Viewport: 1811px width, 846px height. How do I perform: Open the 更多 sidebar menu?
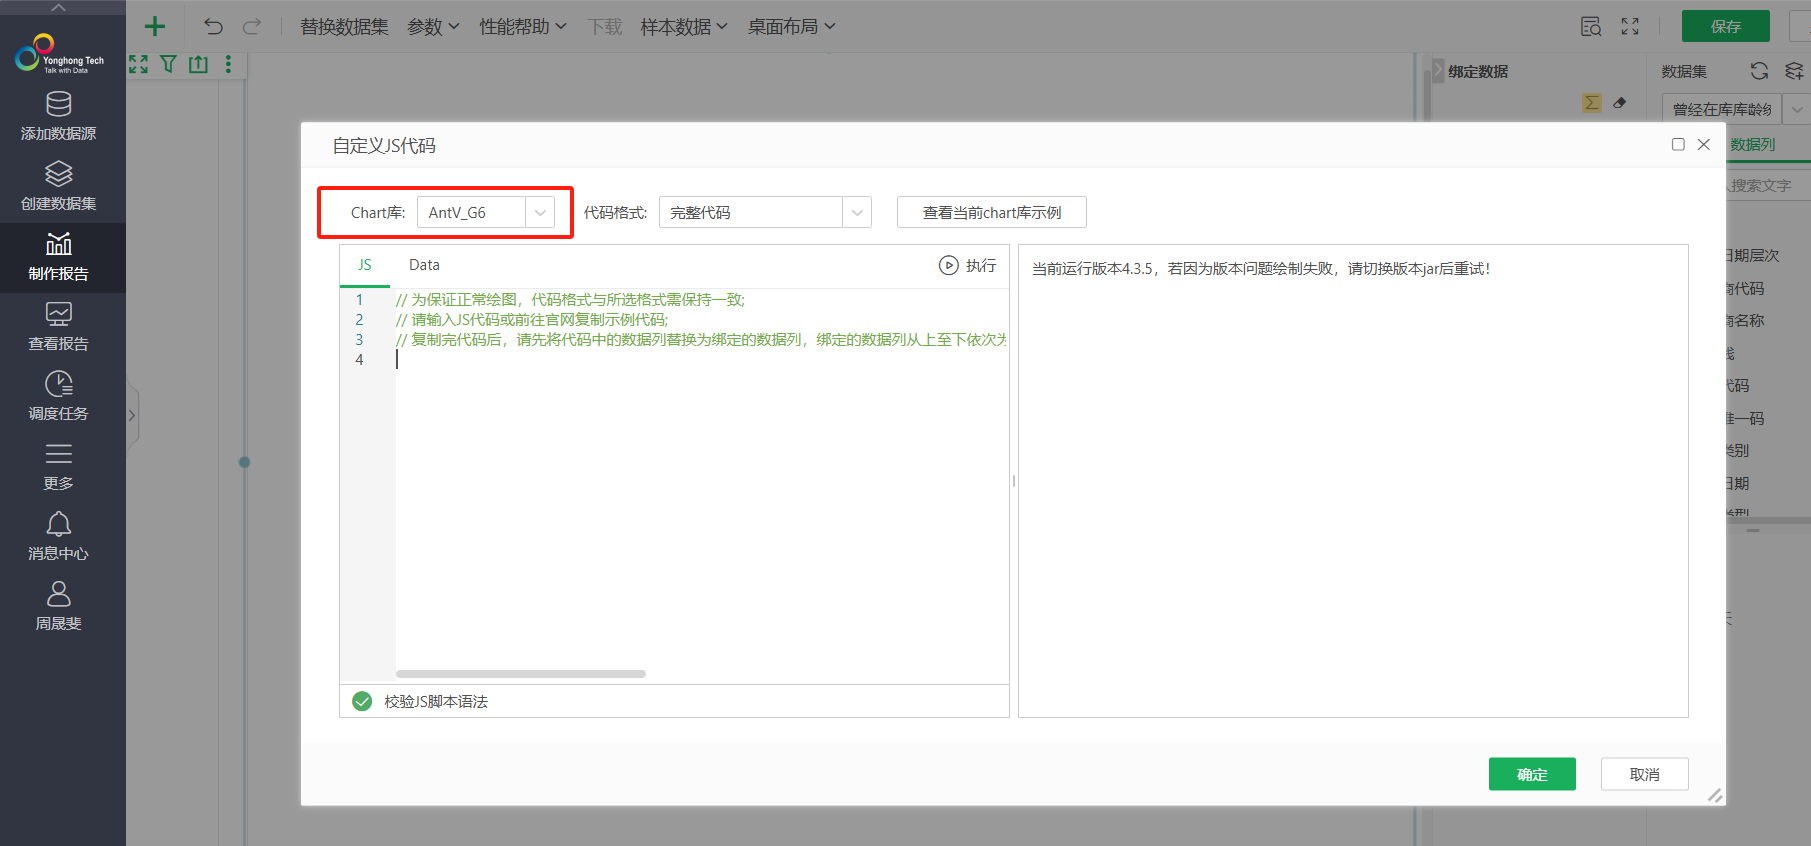[x=59, y=467]
